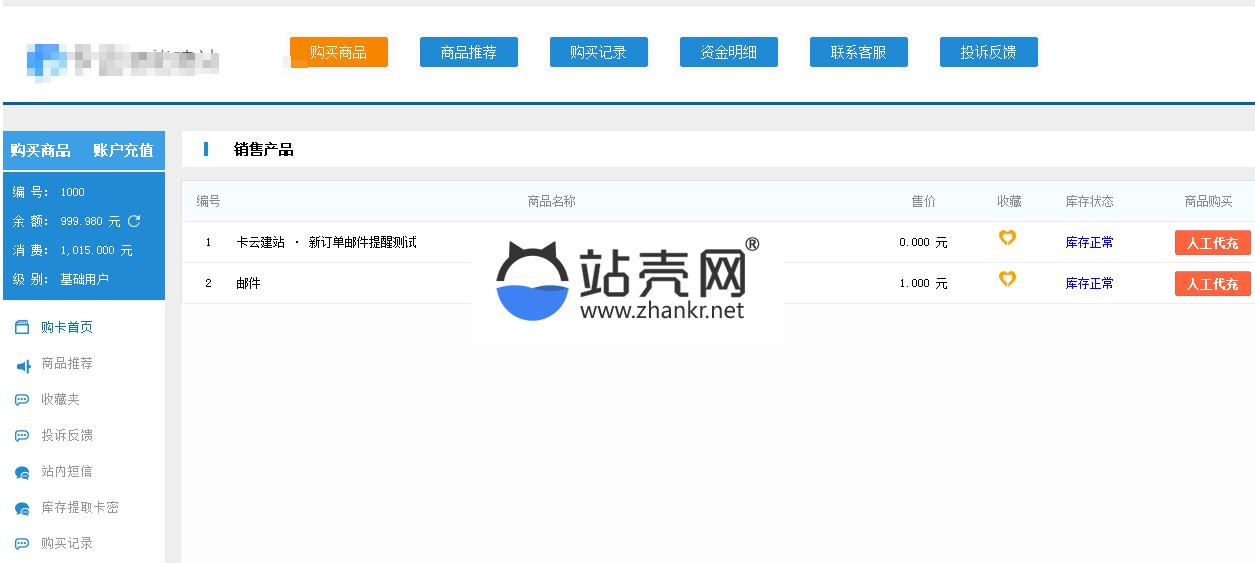Open the 站内短信 sidebar link
This screenshot has height=563, width=1255.
(67, 471)
